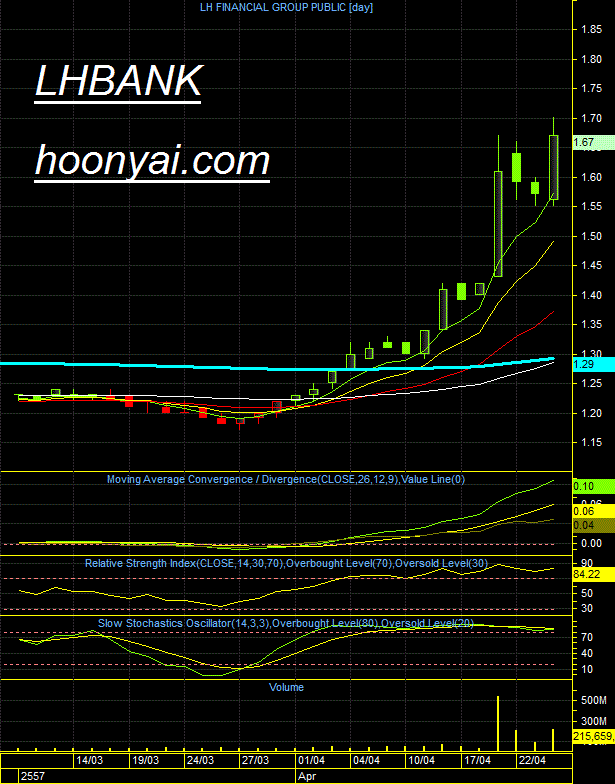Click the 40 stochastics axis label
The width and height of the screenshot is (615, 784).
pyautogui.click(x=587, y=654)
